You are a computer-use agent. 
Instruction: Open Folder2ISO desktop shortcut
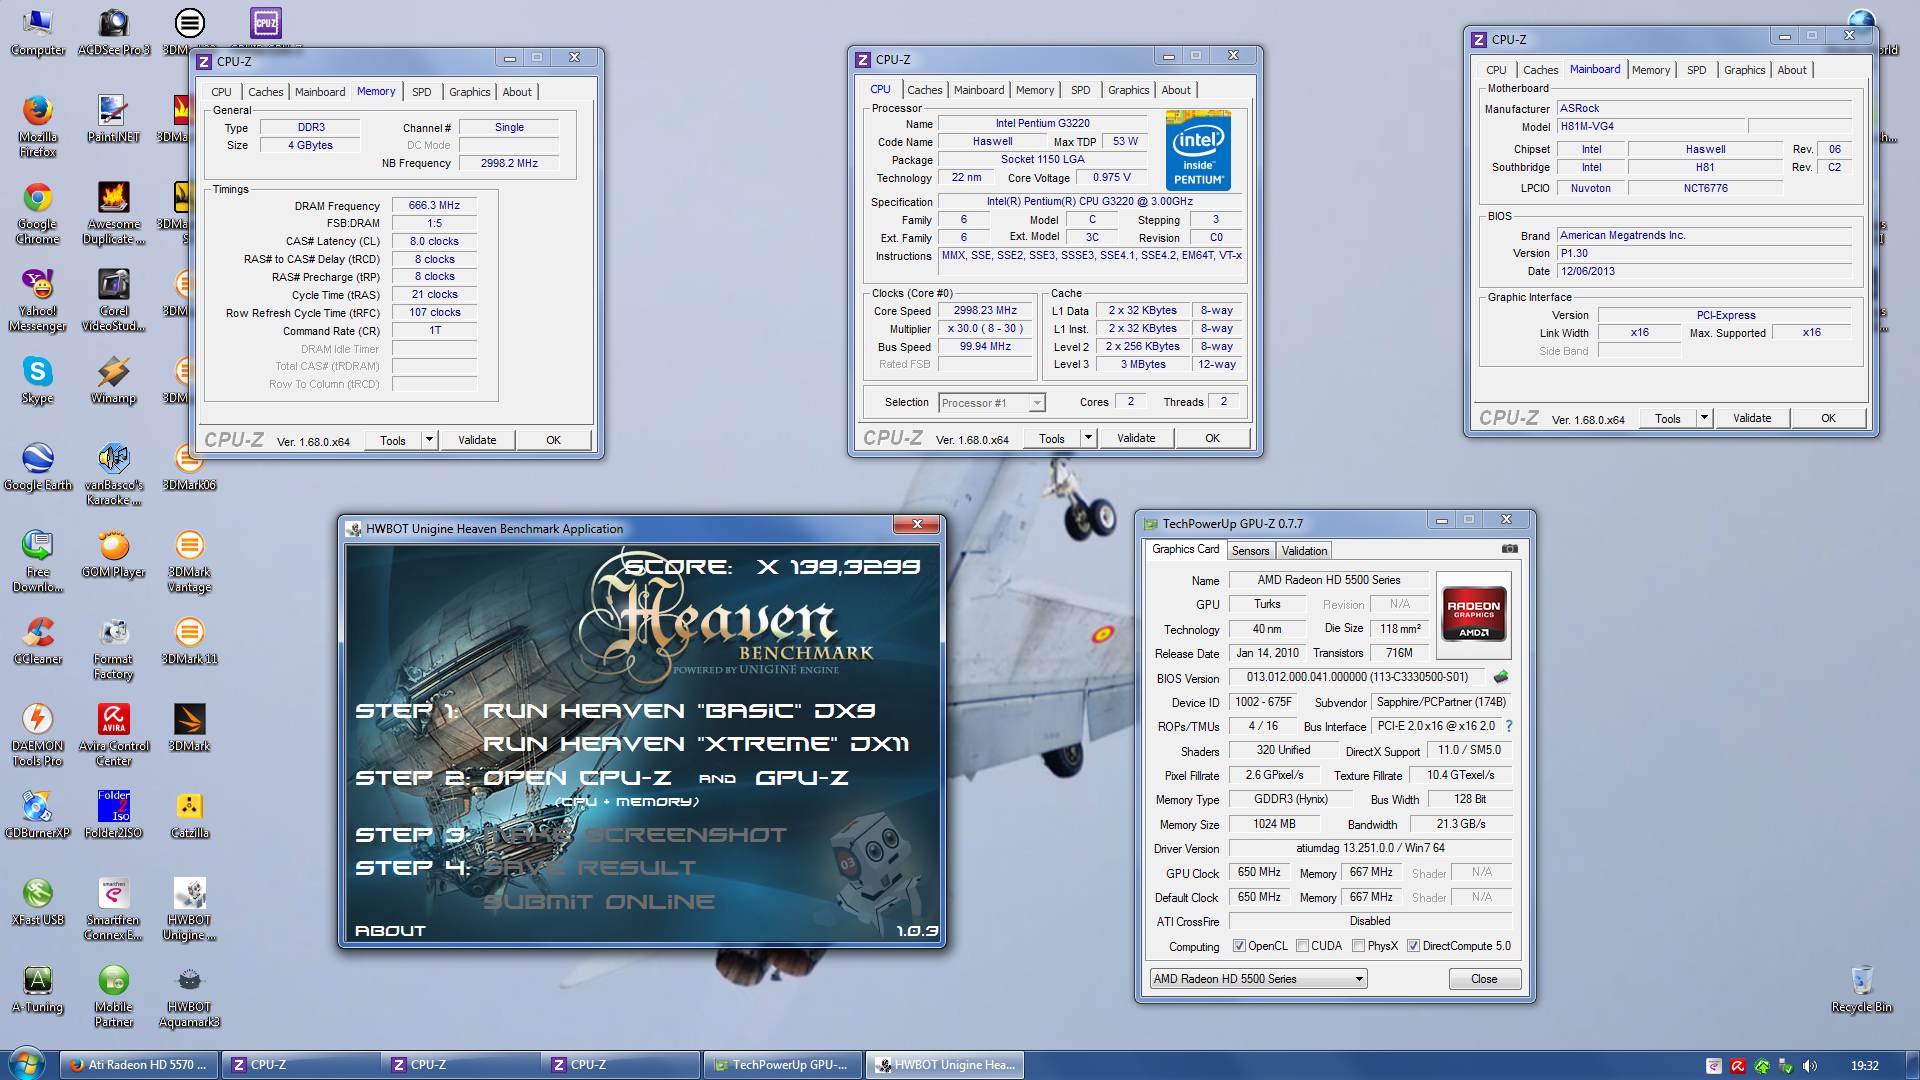click(x=113, y=814)
